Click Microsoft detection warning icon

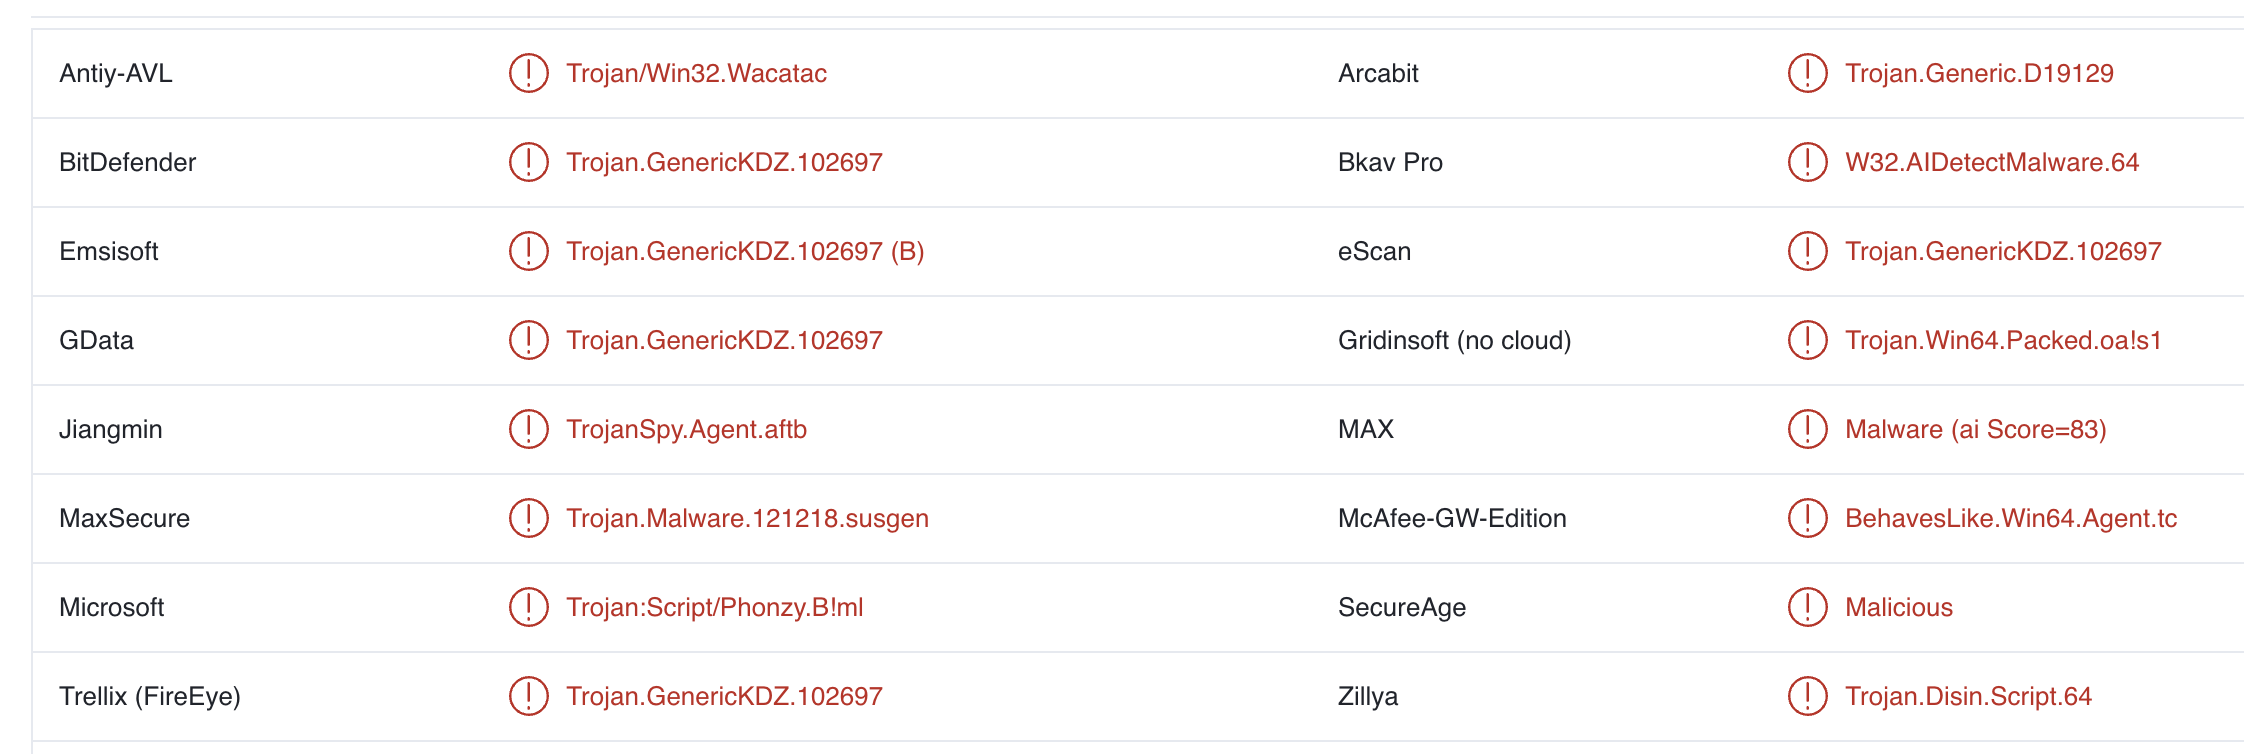528,607
